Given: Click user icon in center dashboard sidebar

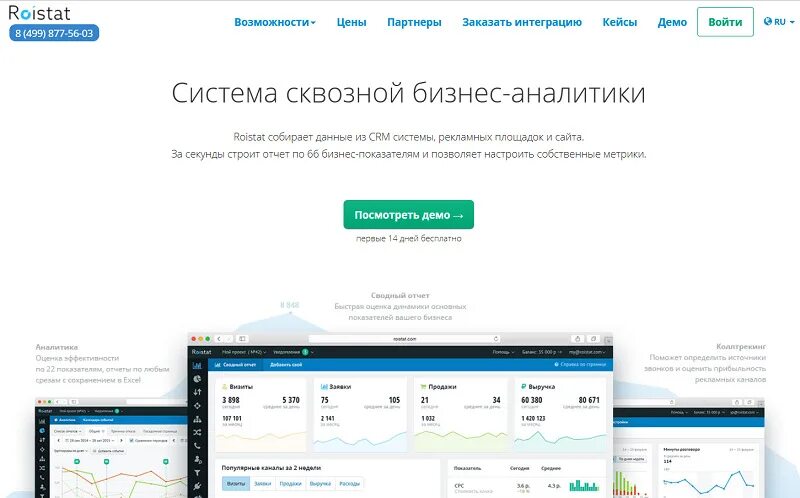Looking at the screenshot, I should [197, 459].
